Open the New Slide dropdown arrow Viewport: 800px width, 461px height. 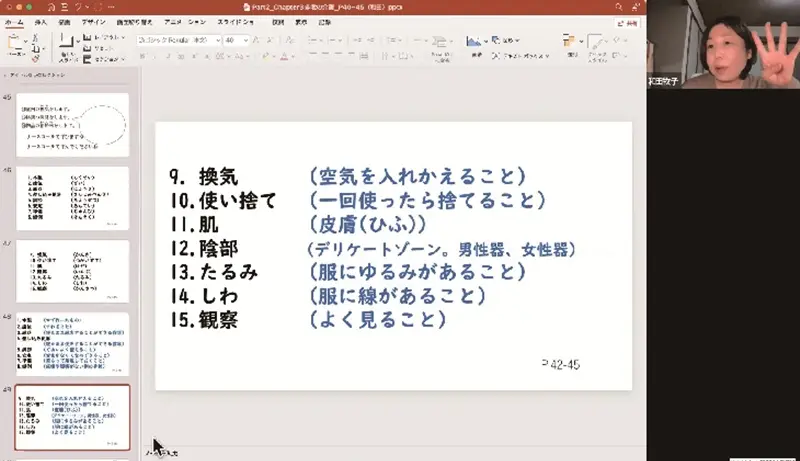tap(77, 41)
